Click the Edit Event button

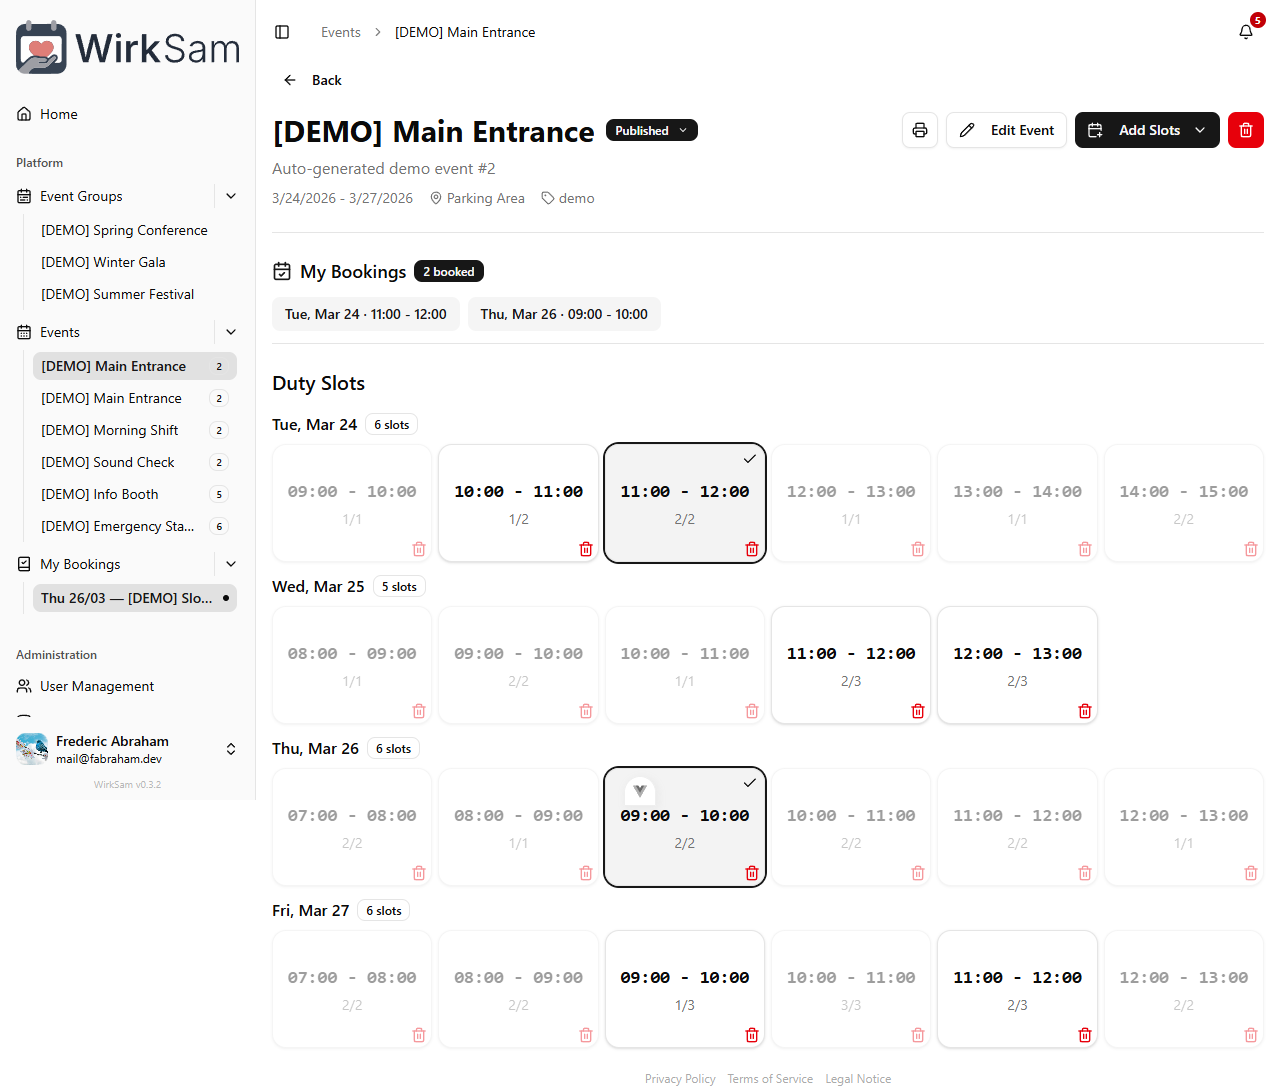pyautogui.click(x=1006, y=130)
